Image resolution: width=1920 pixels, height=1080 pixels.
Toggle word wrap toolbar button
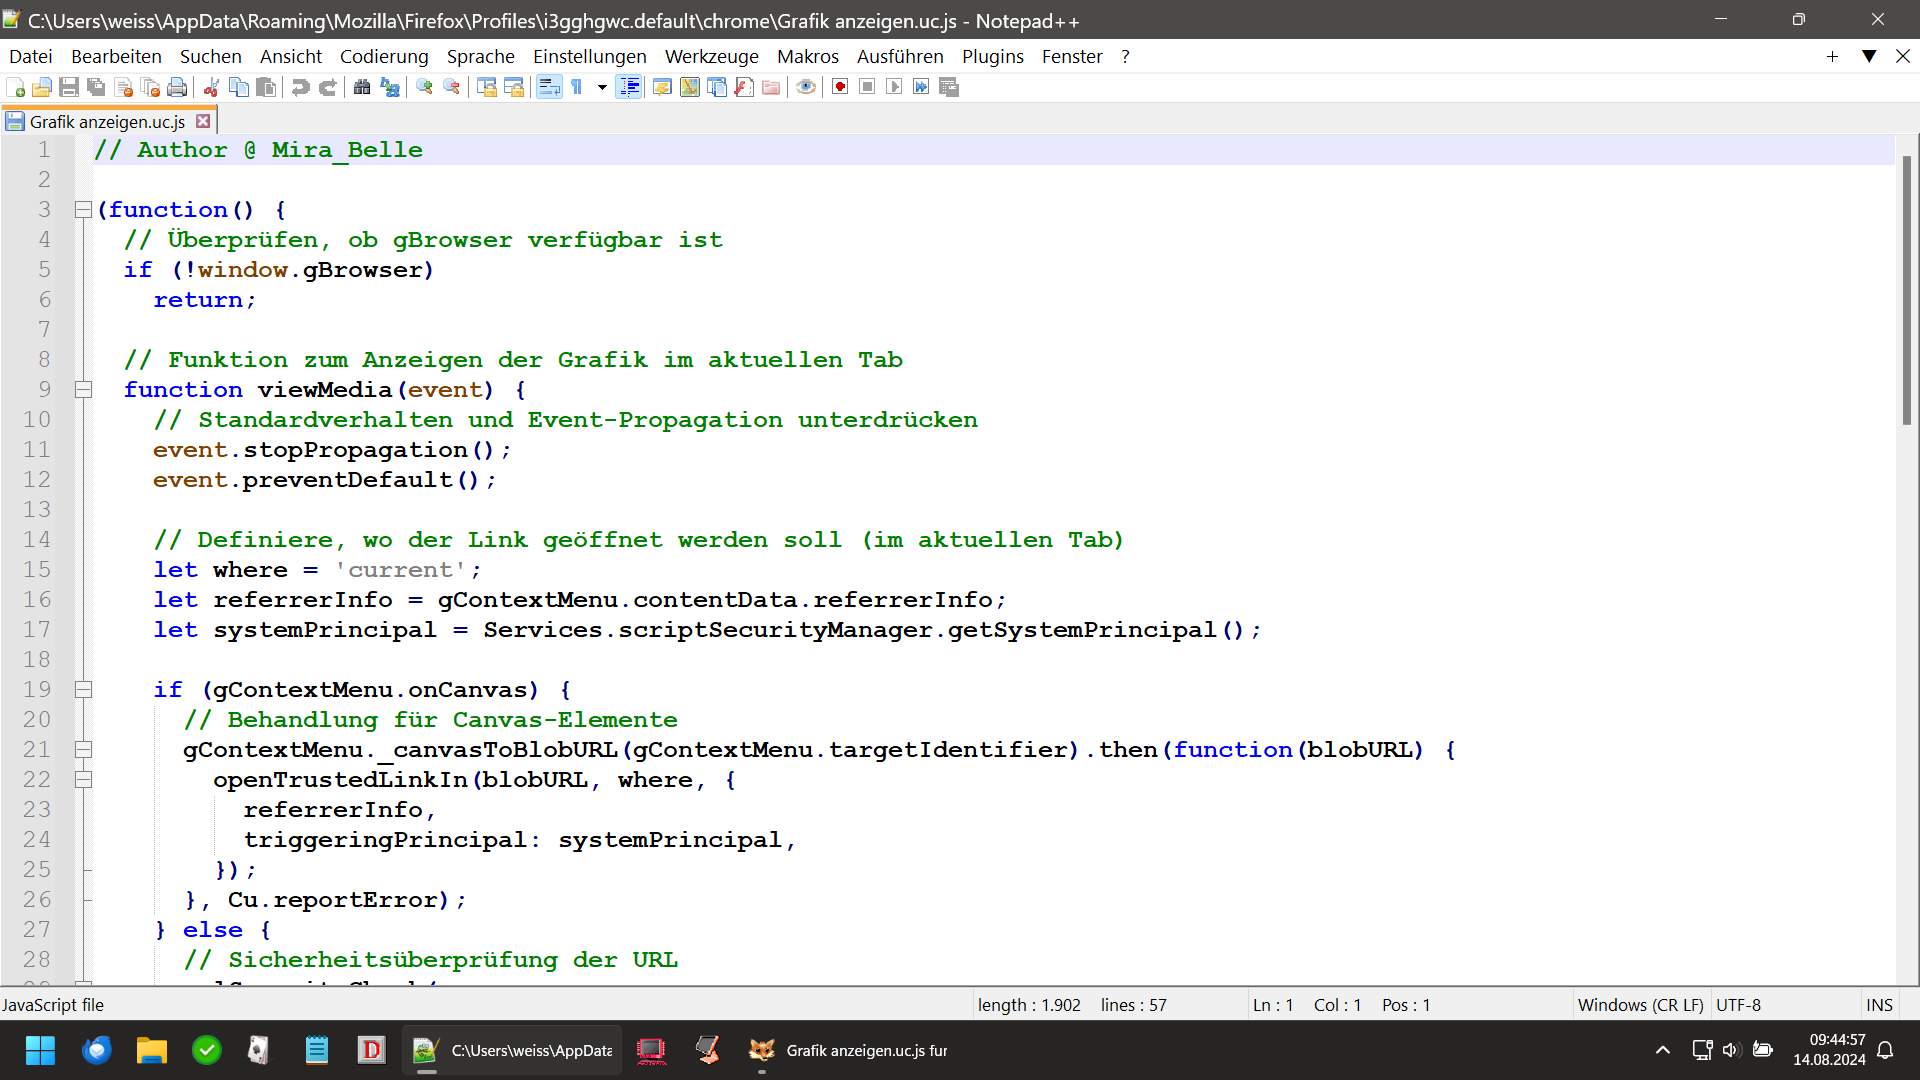[x=549, y=88]
